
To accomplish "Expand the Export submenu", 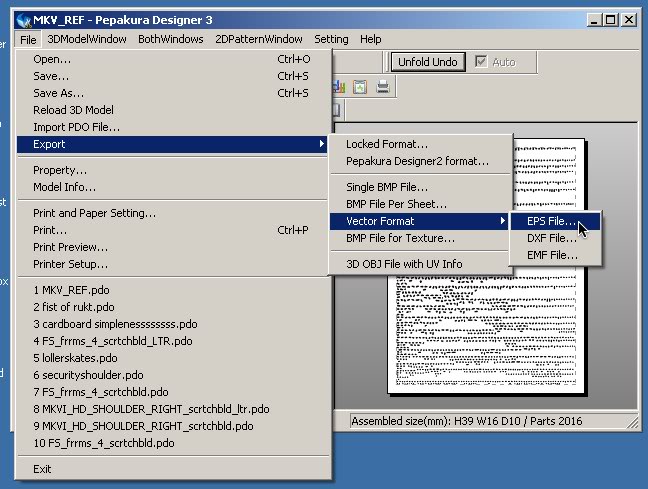I will click(x=172, y=144).
